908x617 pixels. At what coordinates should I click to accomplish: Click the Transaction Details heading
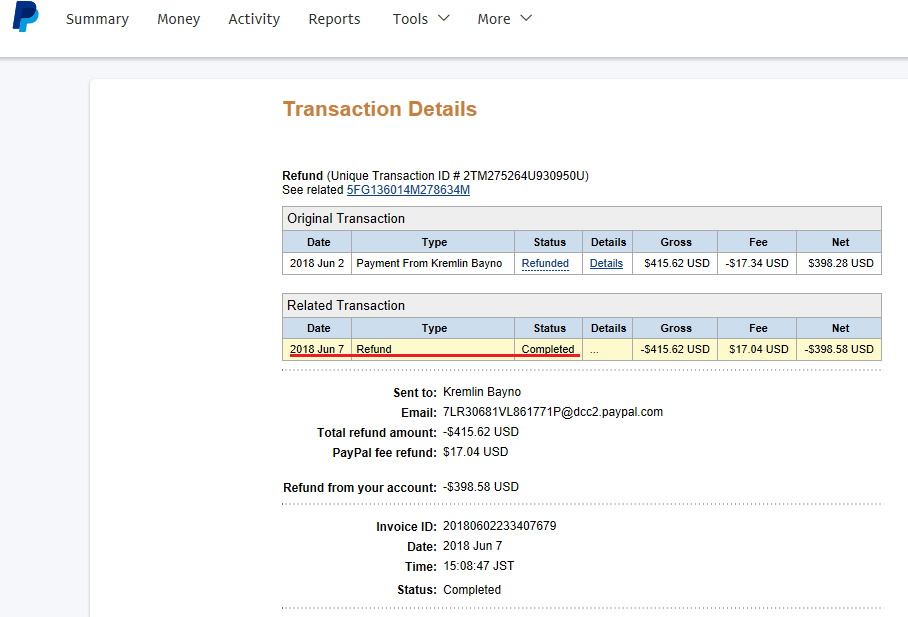[380, 109]
